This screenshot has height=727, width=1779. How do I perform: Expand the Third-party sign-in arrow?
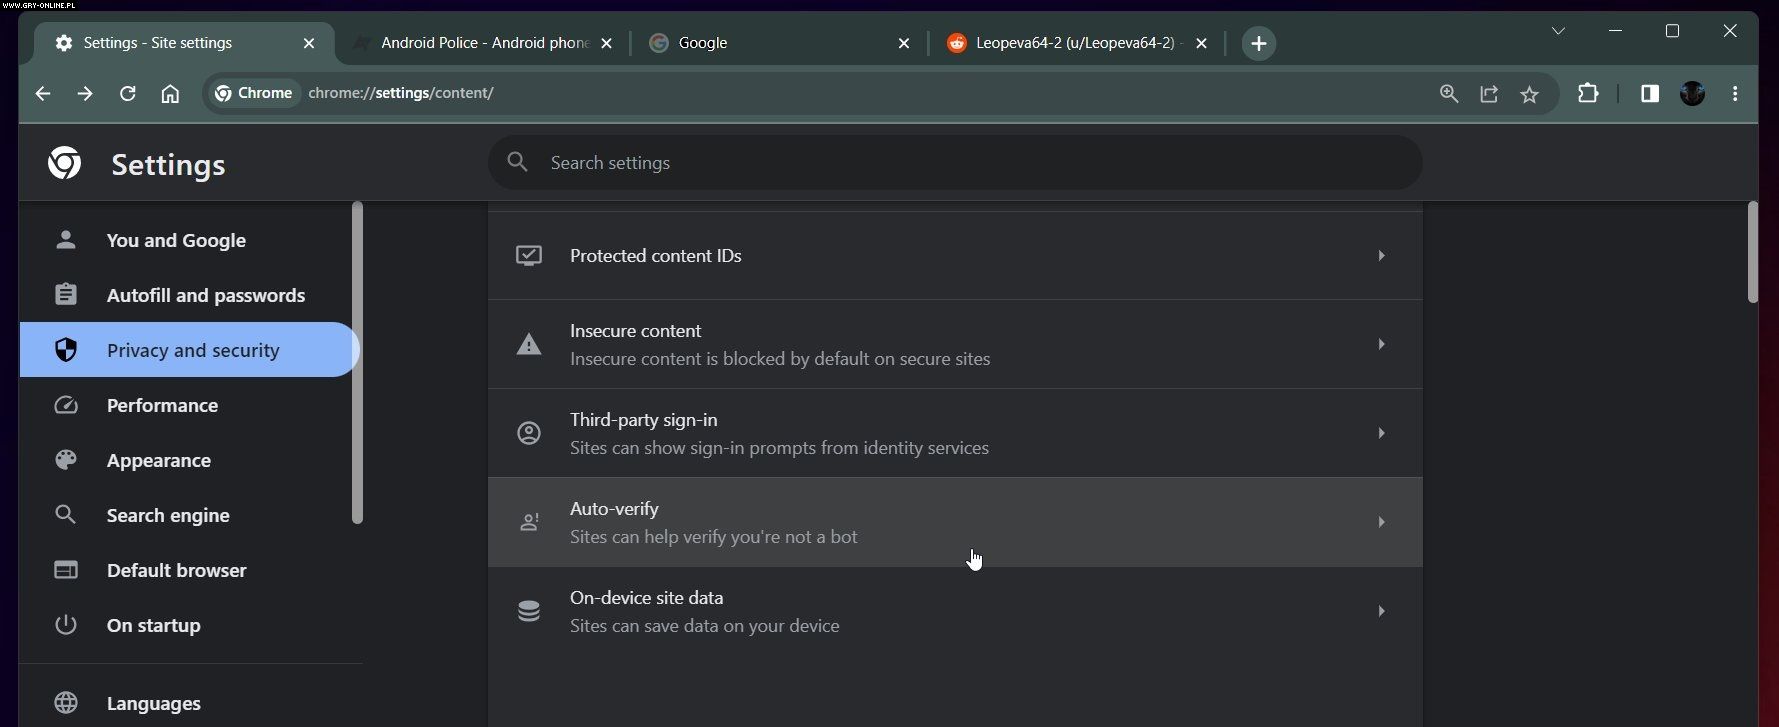point(1381,433)
